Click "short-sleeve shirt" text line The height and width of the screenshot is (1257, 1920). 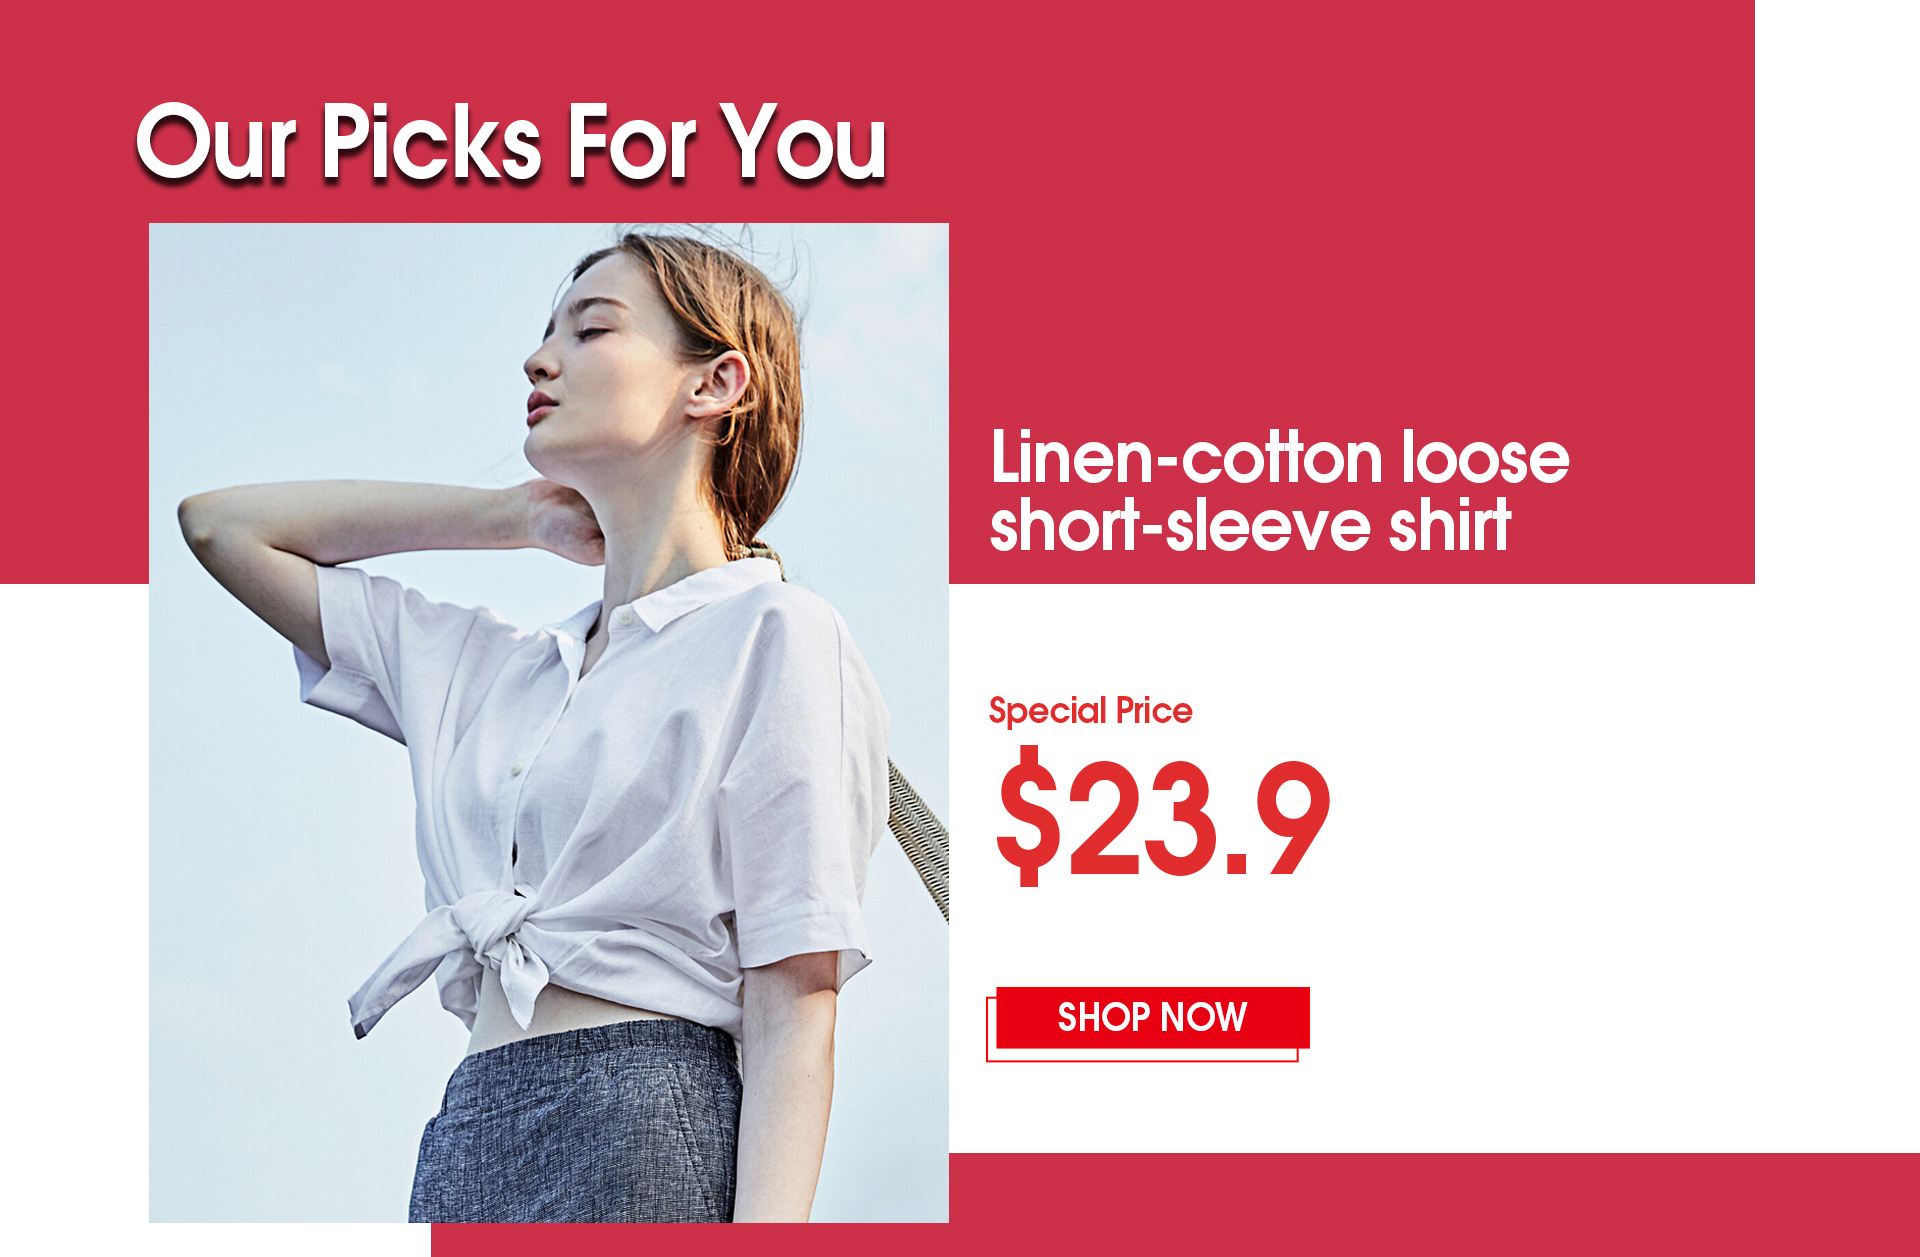tap(1250, 526)
